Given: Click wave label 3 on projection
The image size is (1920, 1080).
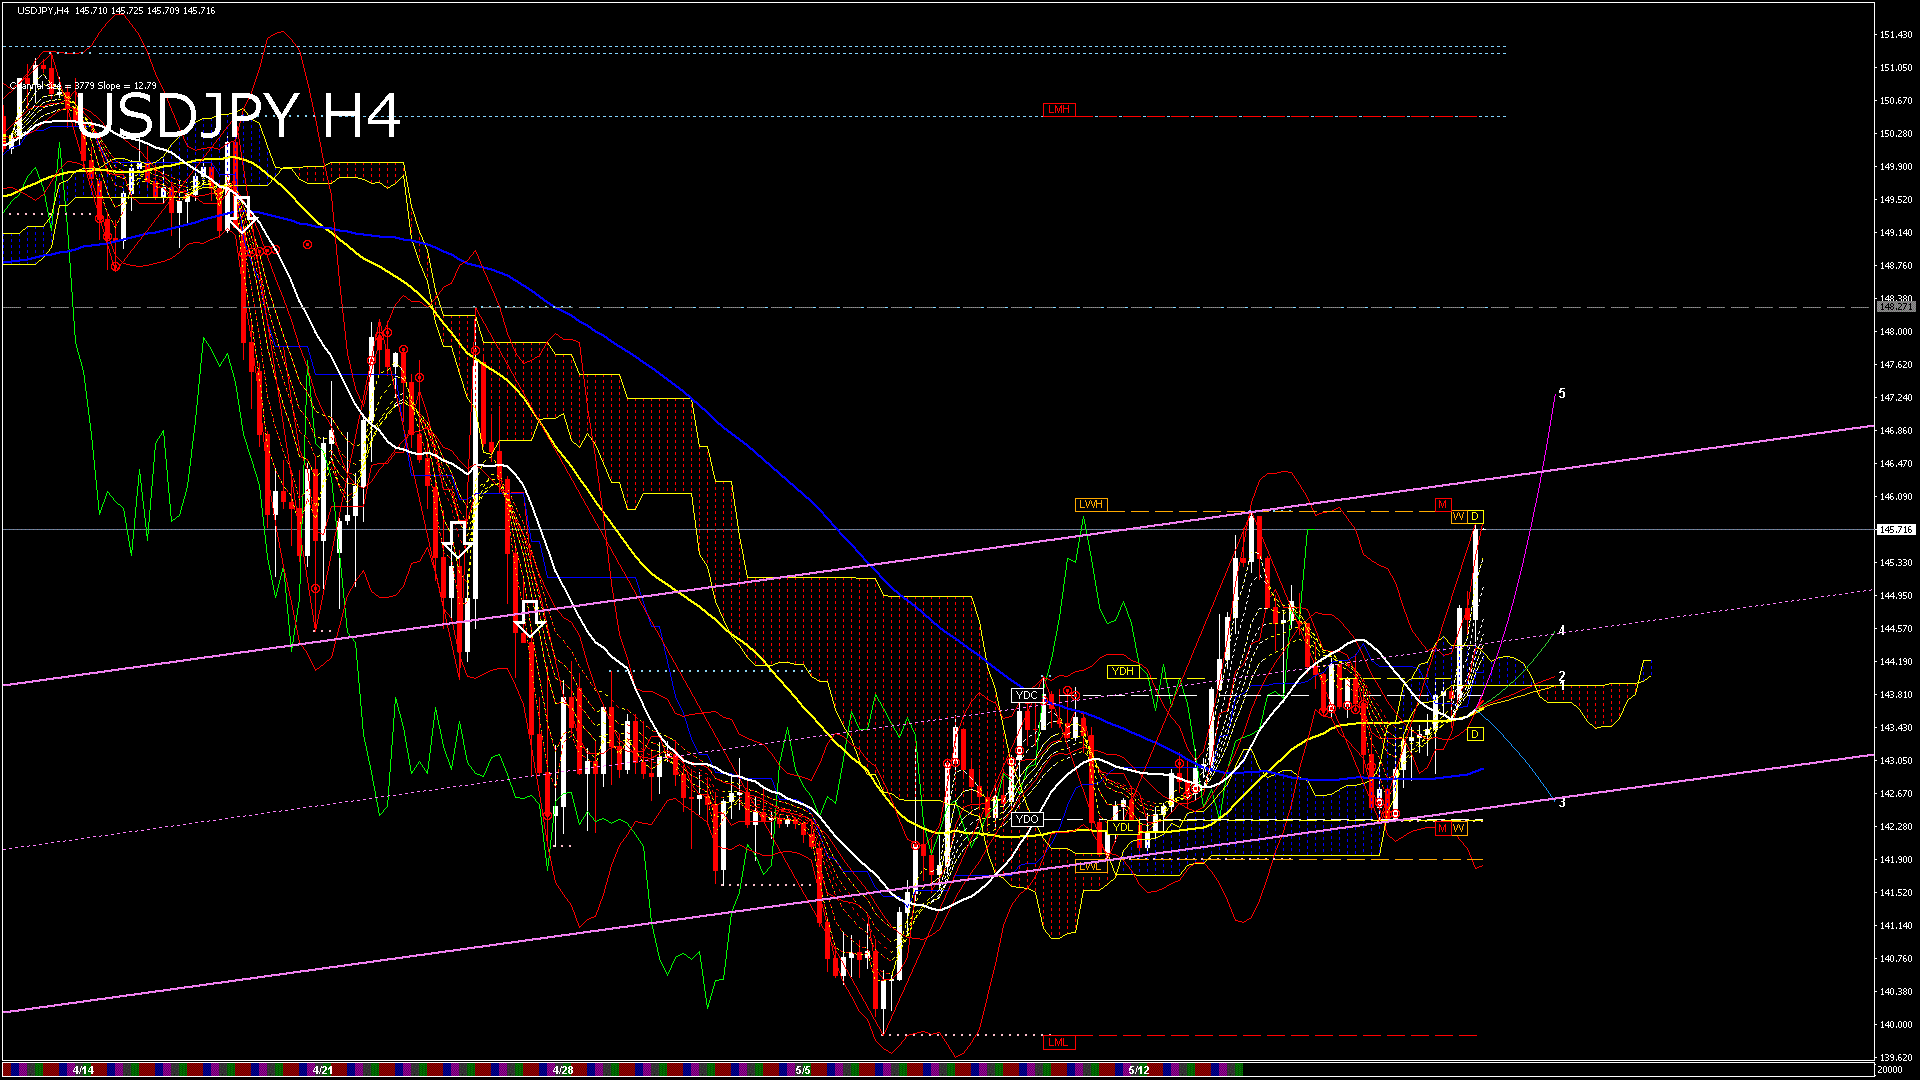Looking at the screenshot, I should point(1562,803).
